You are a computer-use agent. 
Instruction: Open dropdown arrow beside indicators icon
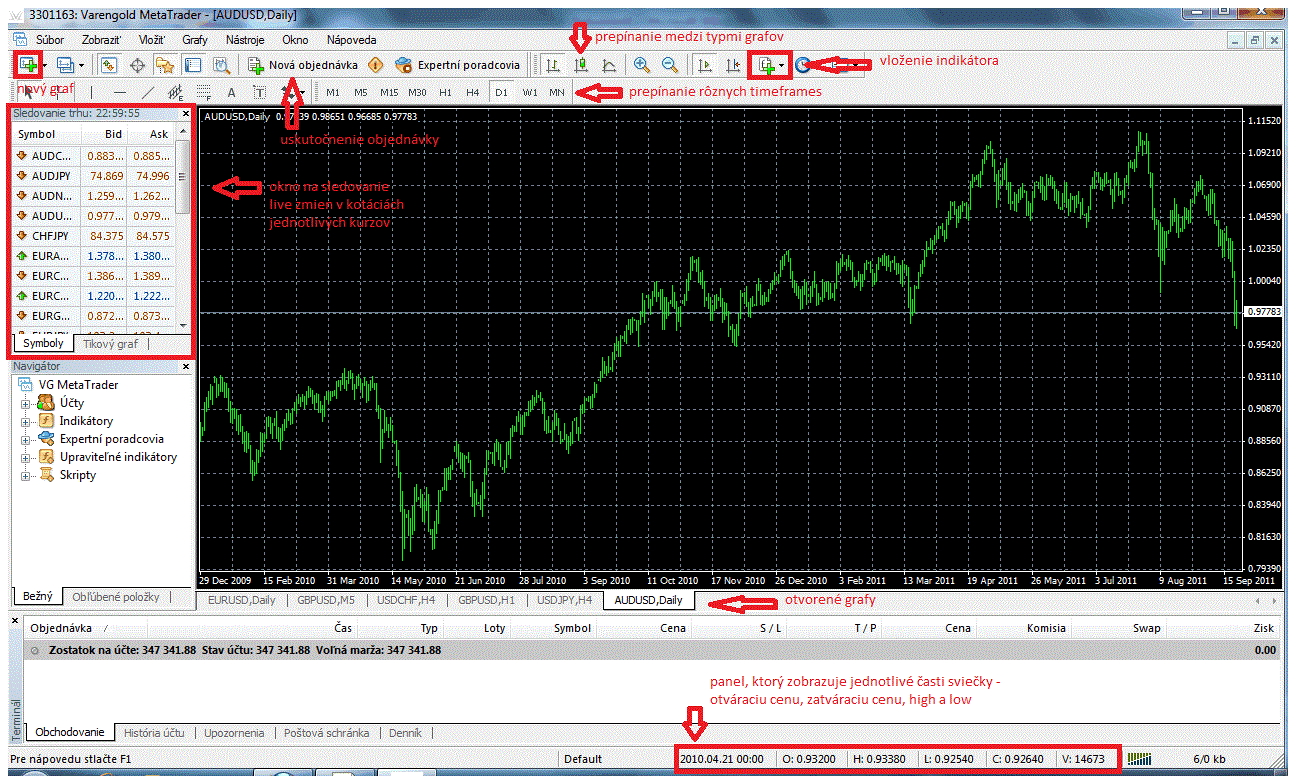782,65
